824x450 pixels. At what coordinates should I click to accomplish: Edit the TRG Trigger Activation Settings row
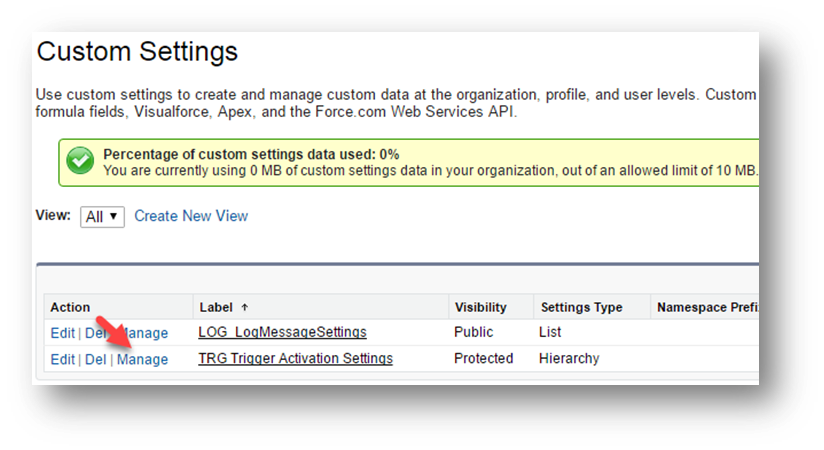coord(62,359)
